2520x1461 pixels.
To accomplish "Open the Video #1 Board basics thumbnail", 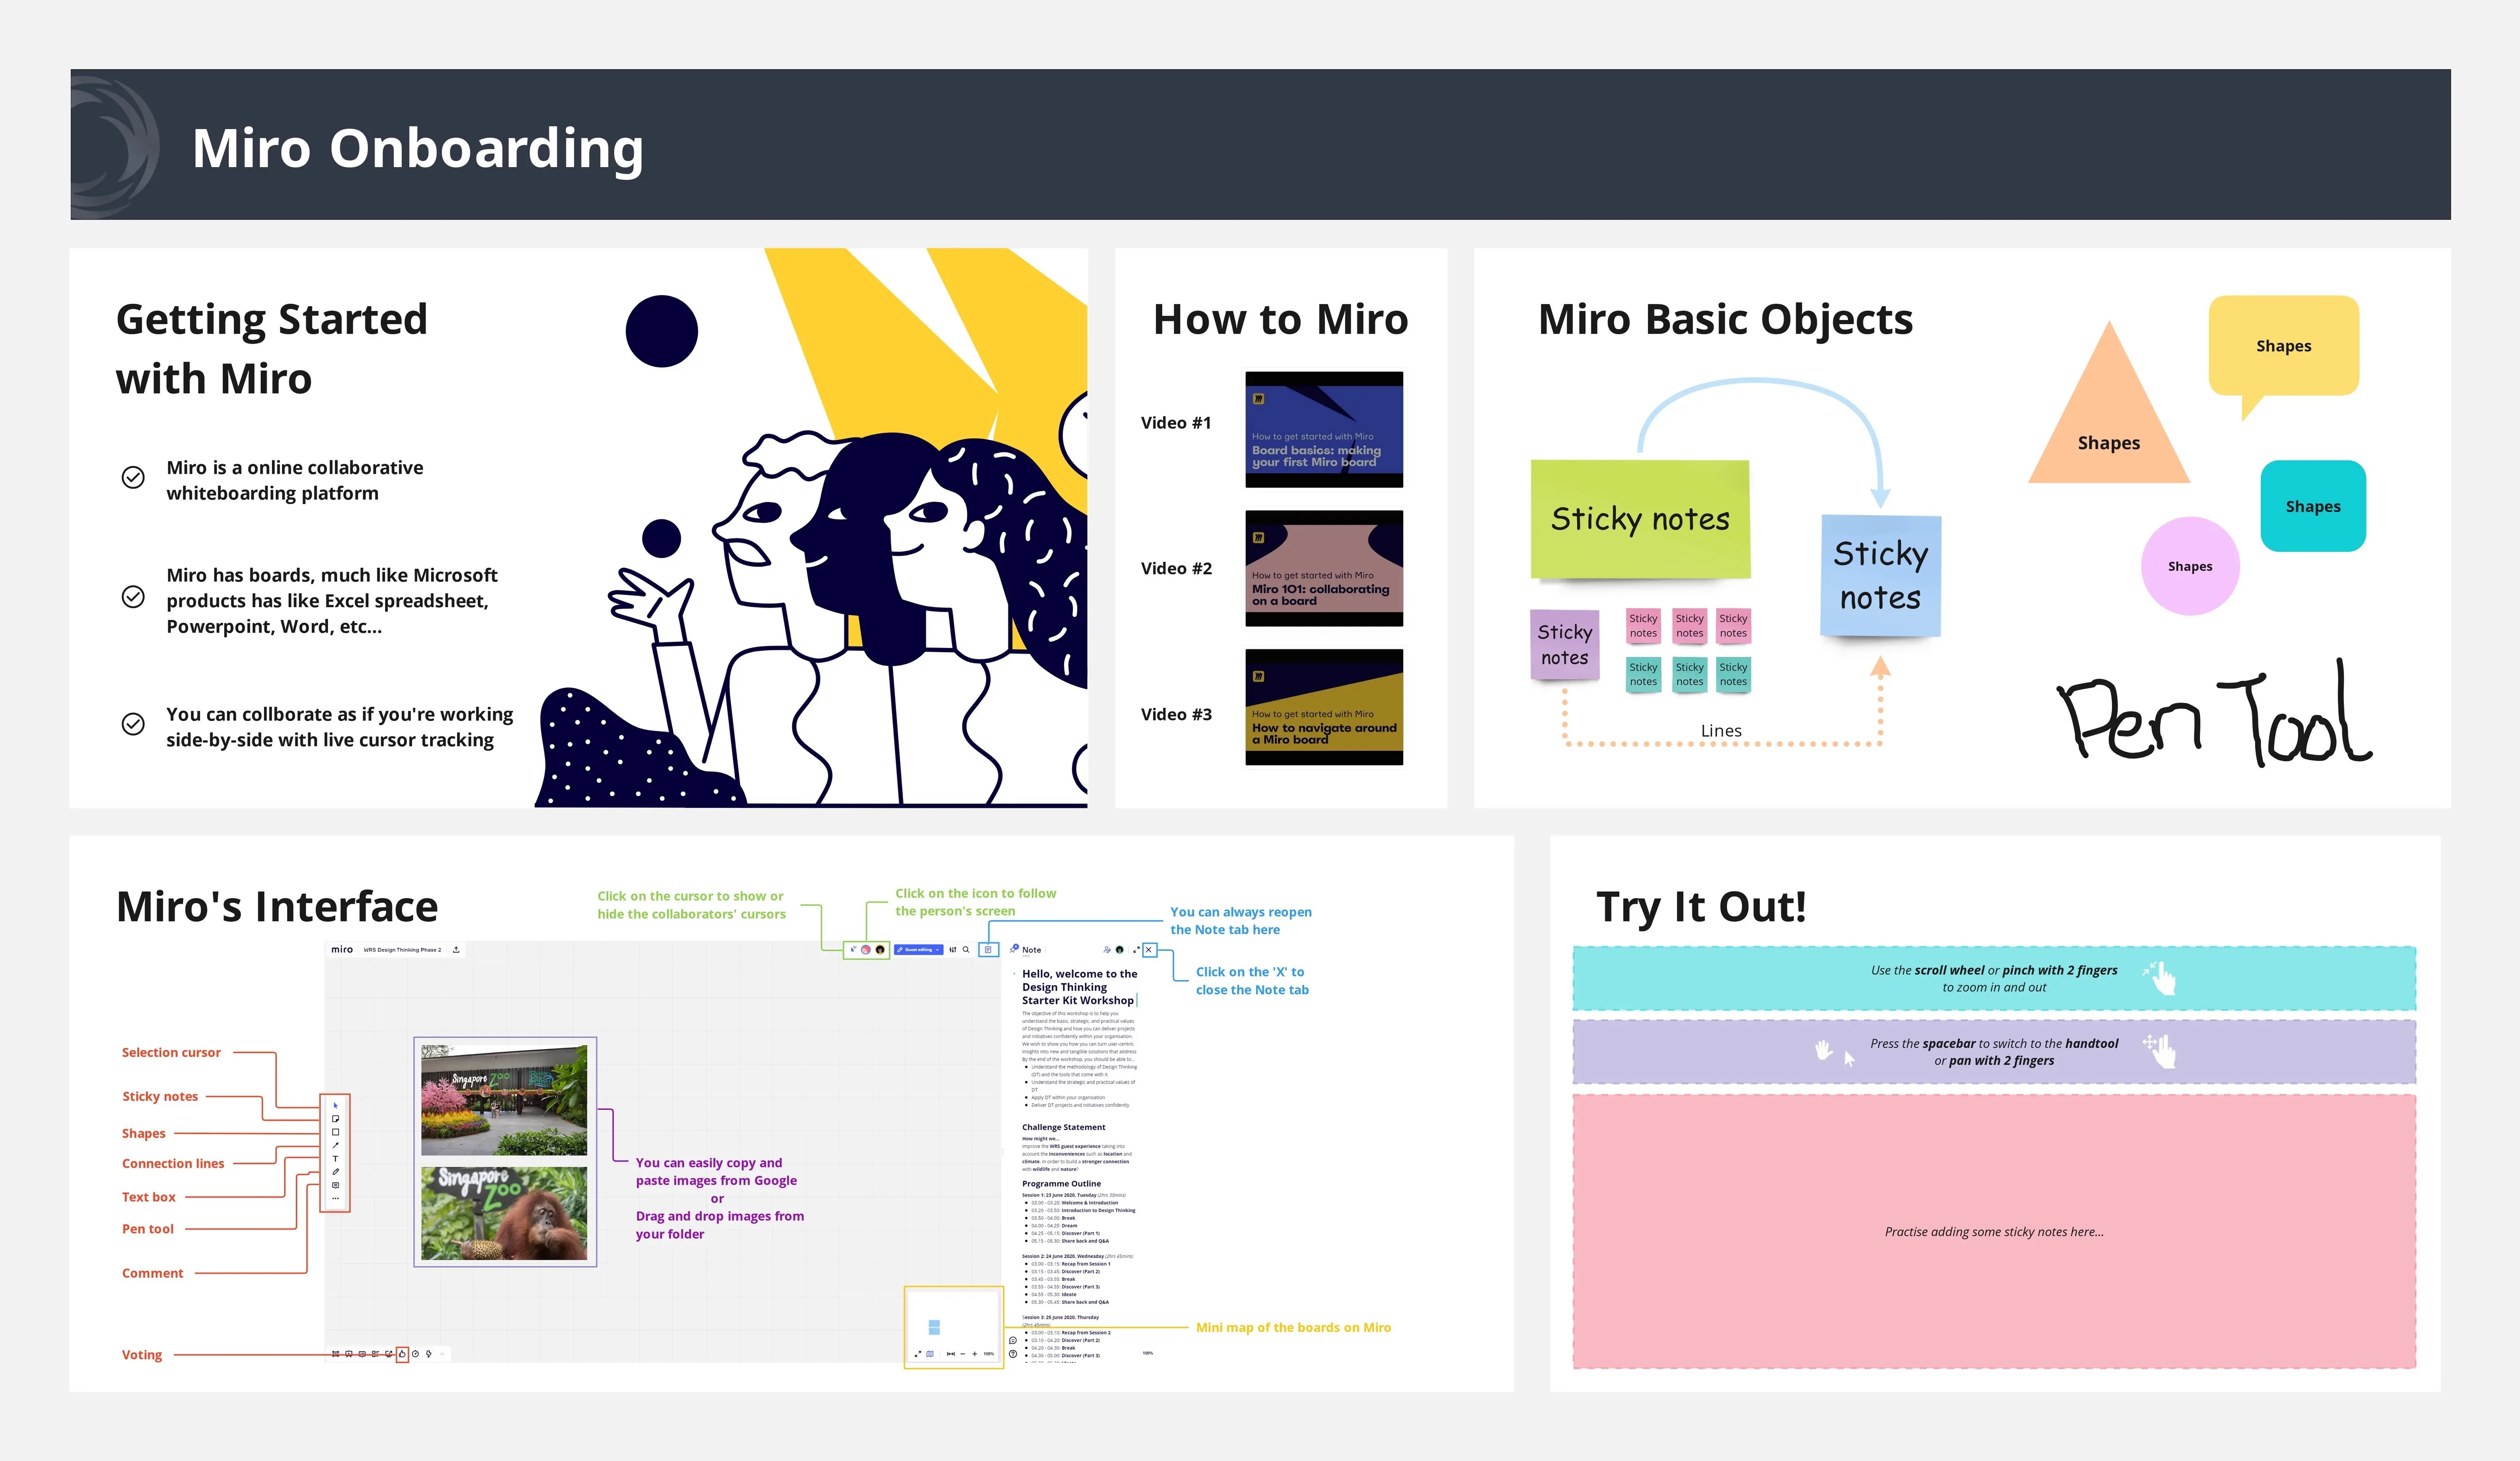I will 1324,430.
